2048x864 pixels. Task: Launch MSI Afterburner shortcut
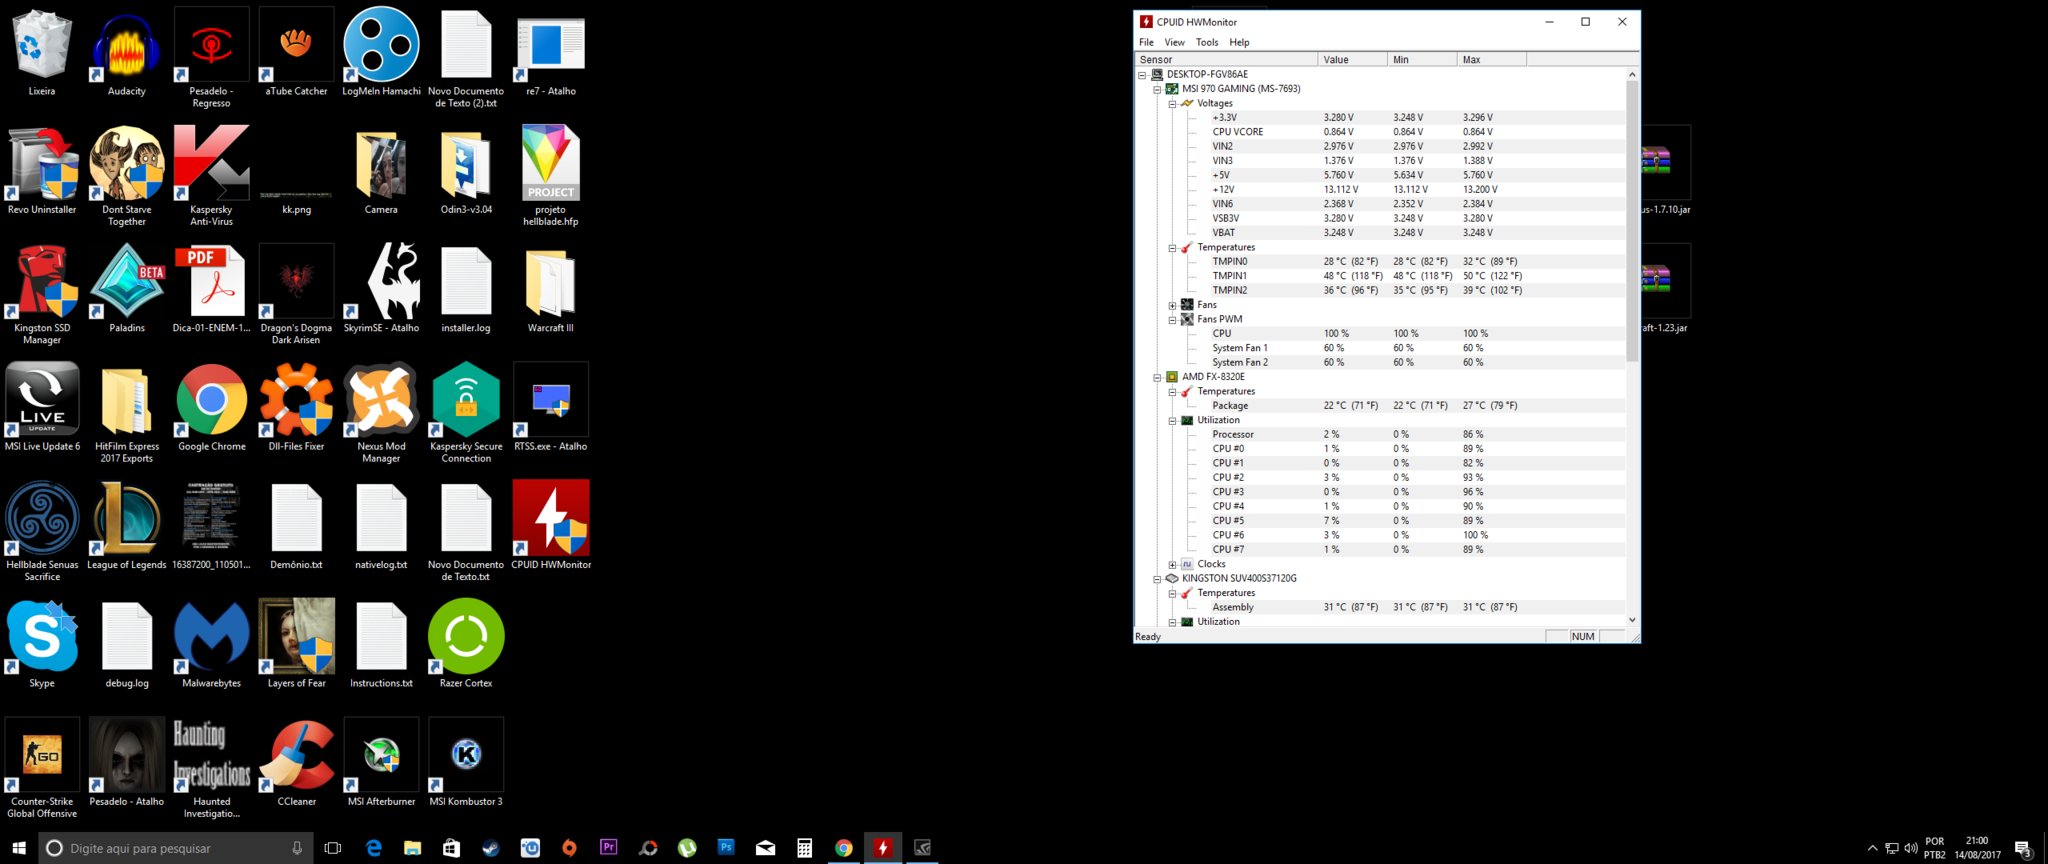coord(381,762)
